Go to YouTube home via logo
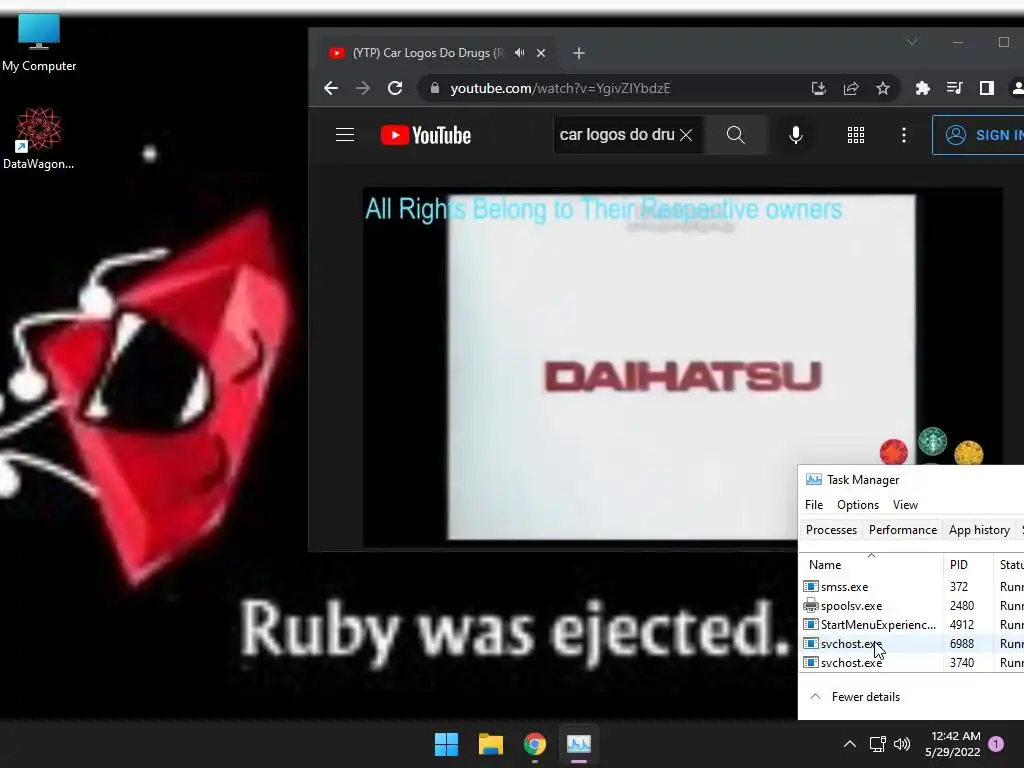The image size is (1024, 768). [426, 135]
